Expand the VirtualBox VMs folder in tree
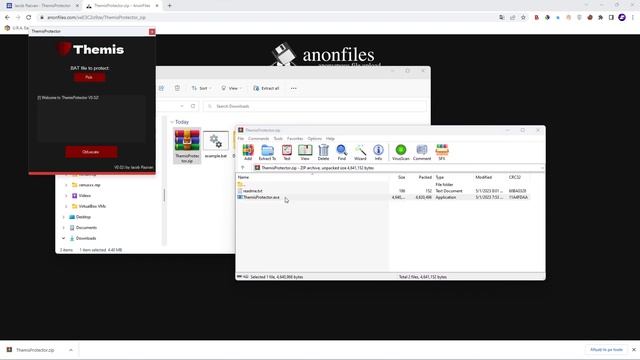The width and height of the screenshot is (640, 360). tap(66, 207)
